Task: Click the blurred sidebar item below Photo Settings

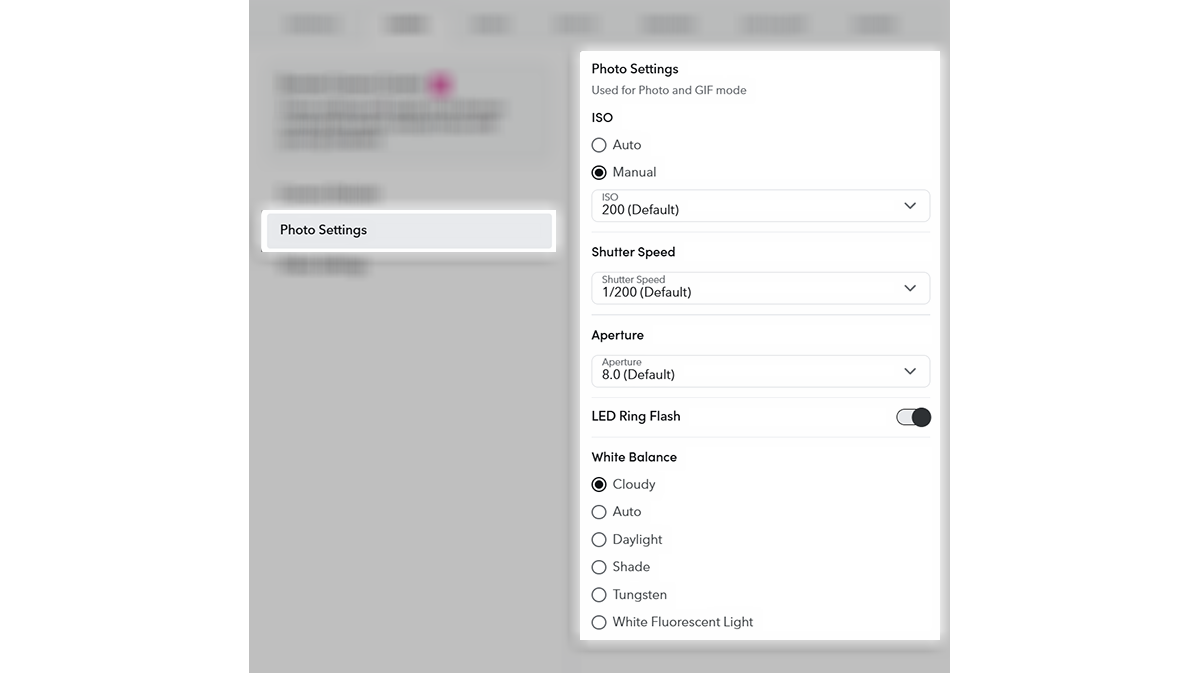Action: [323, 266]
